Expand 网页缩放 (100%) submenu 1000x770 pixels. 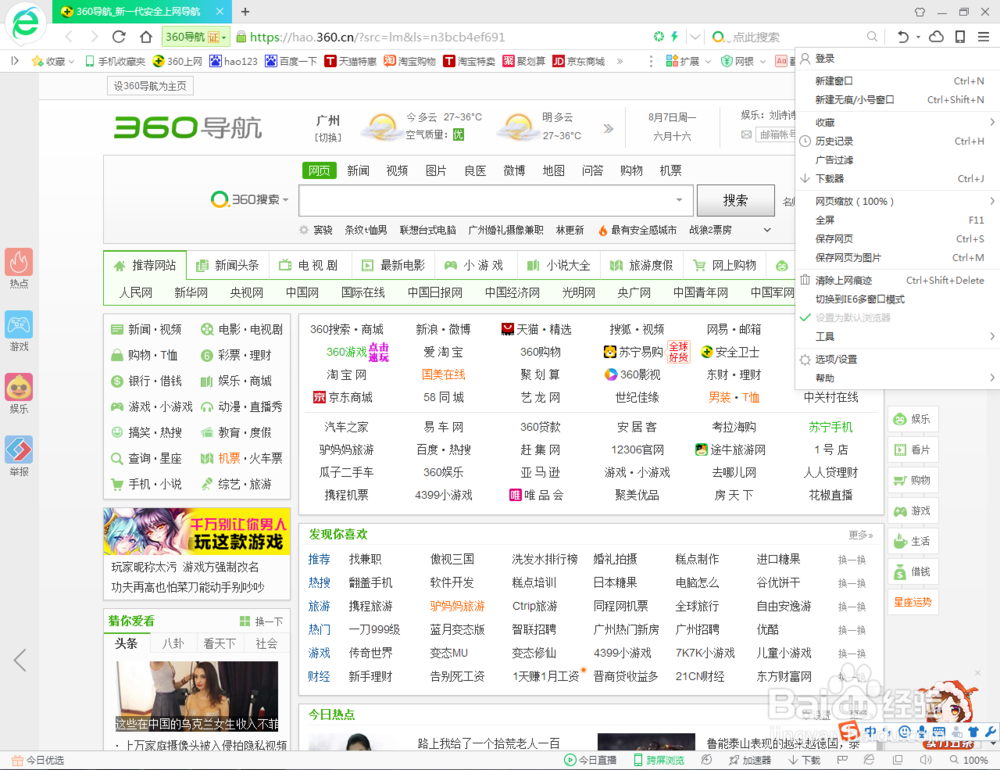897,201
